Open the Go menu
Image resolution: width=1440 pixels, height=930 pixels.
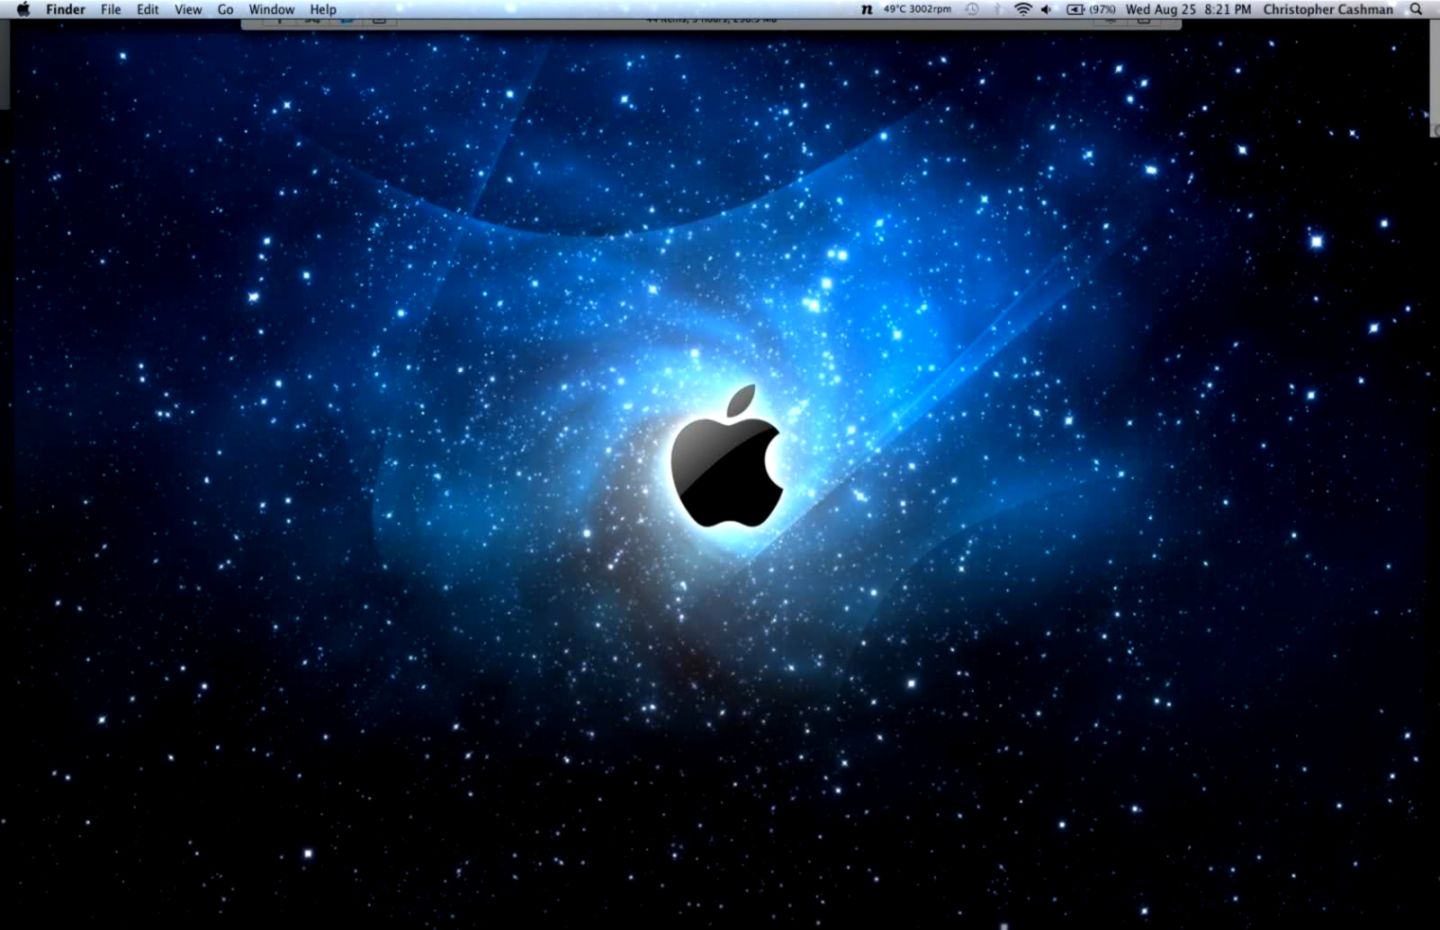224,9
